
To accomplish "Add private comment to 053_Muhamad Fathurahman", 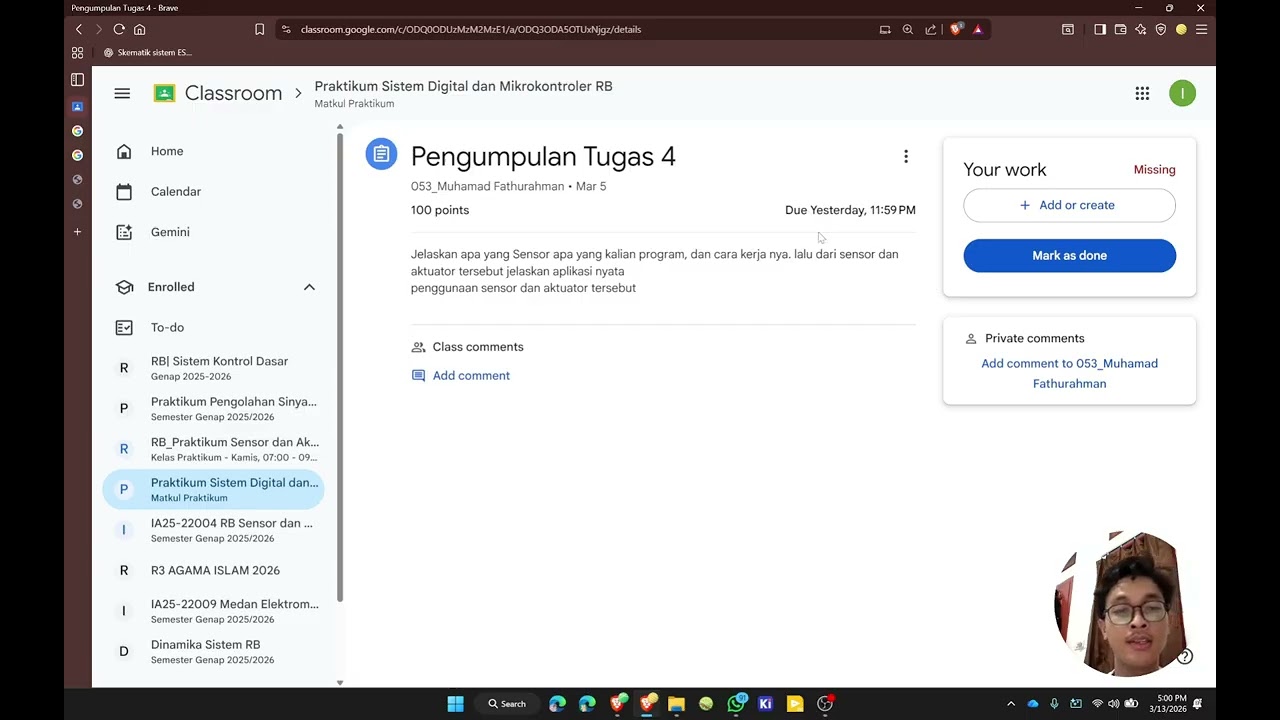I will [x=1069, y=373].
